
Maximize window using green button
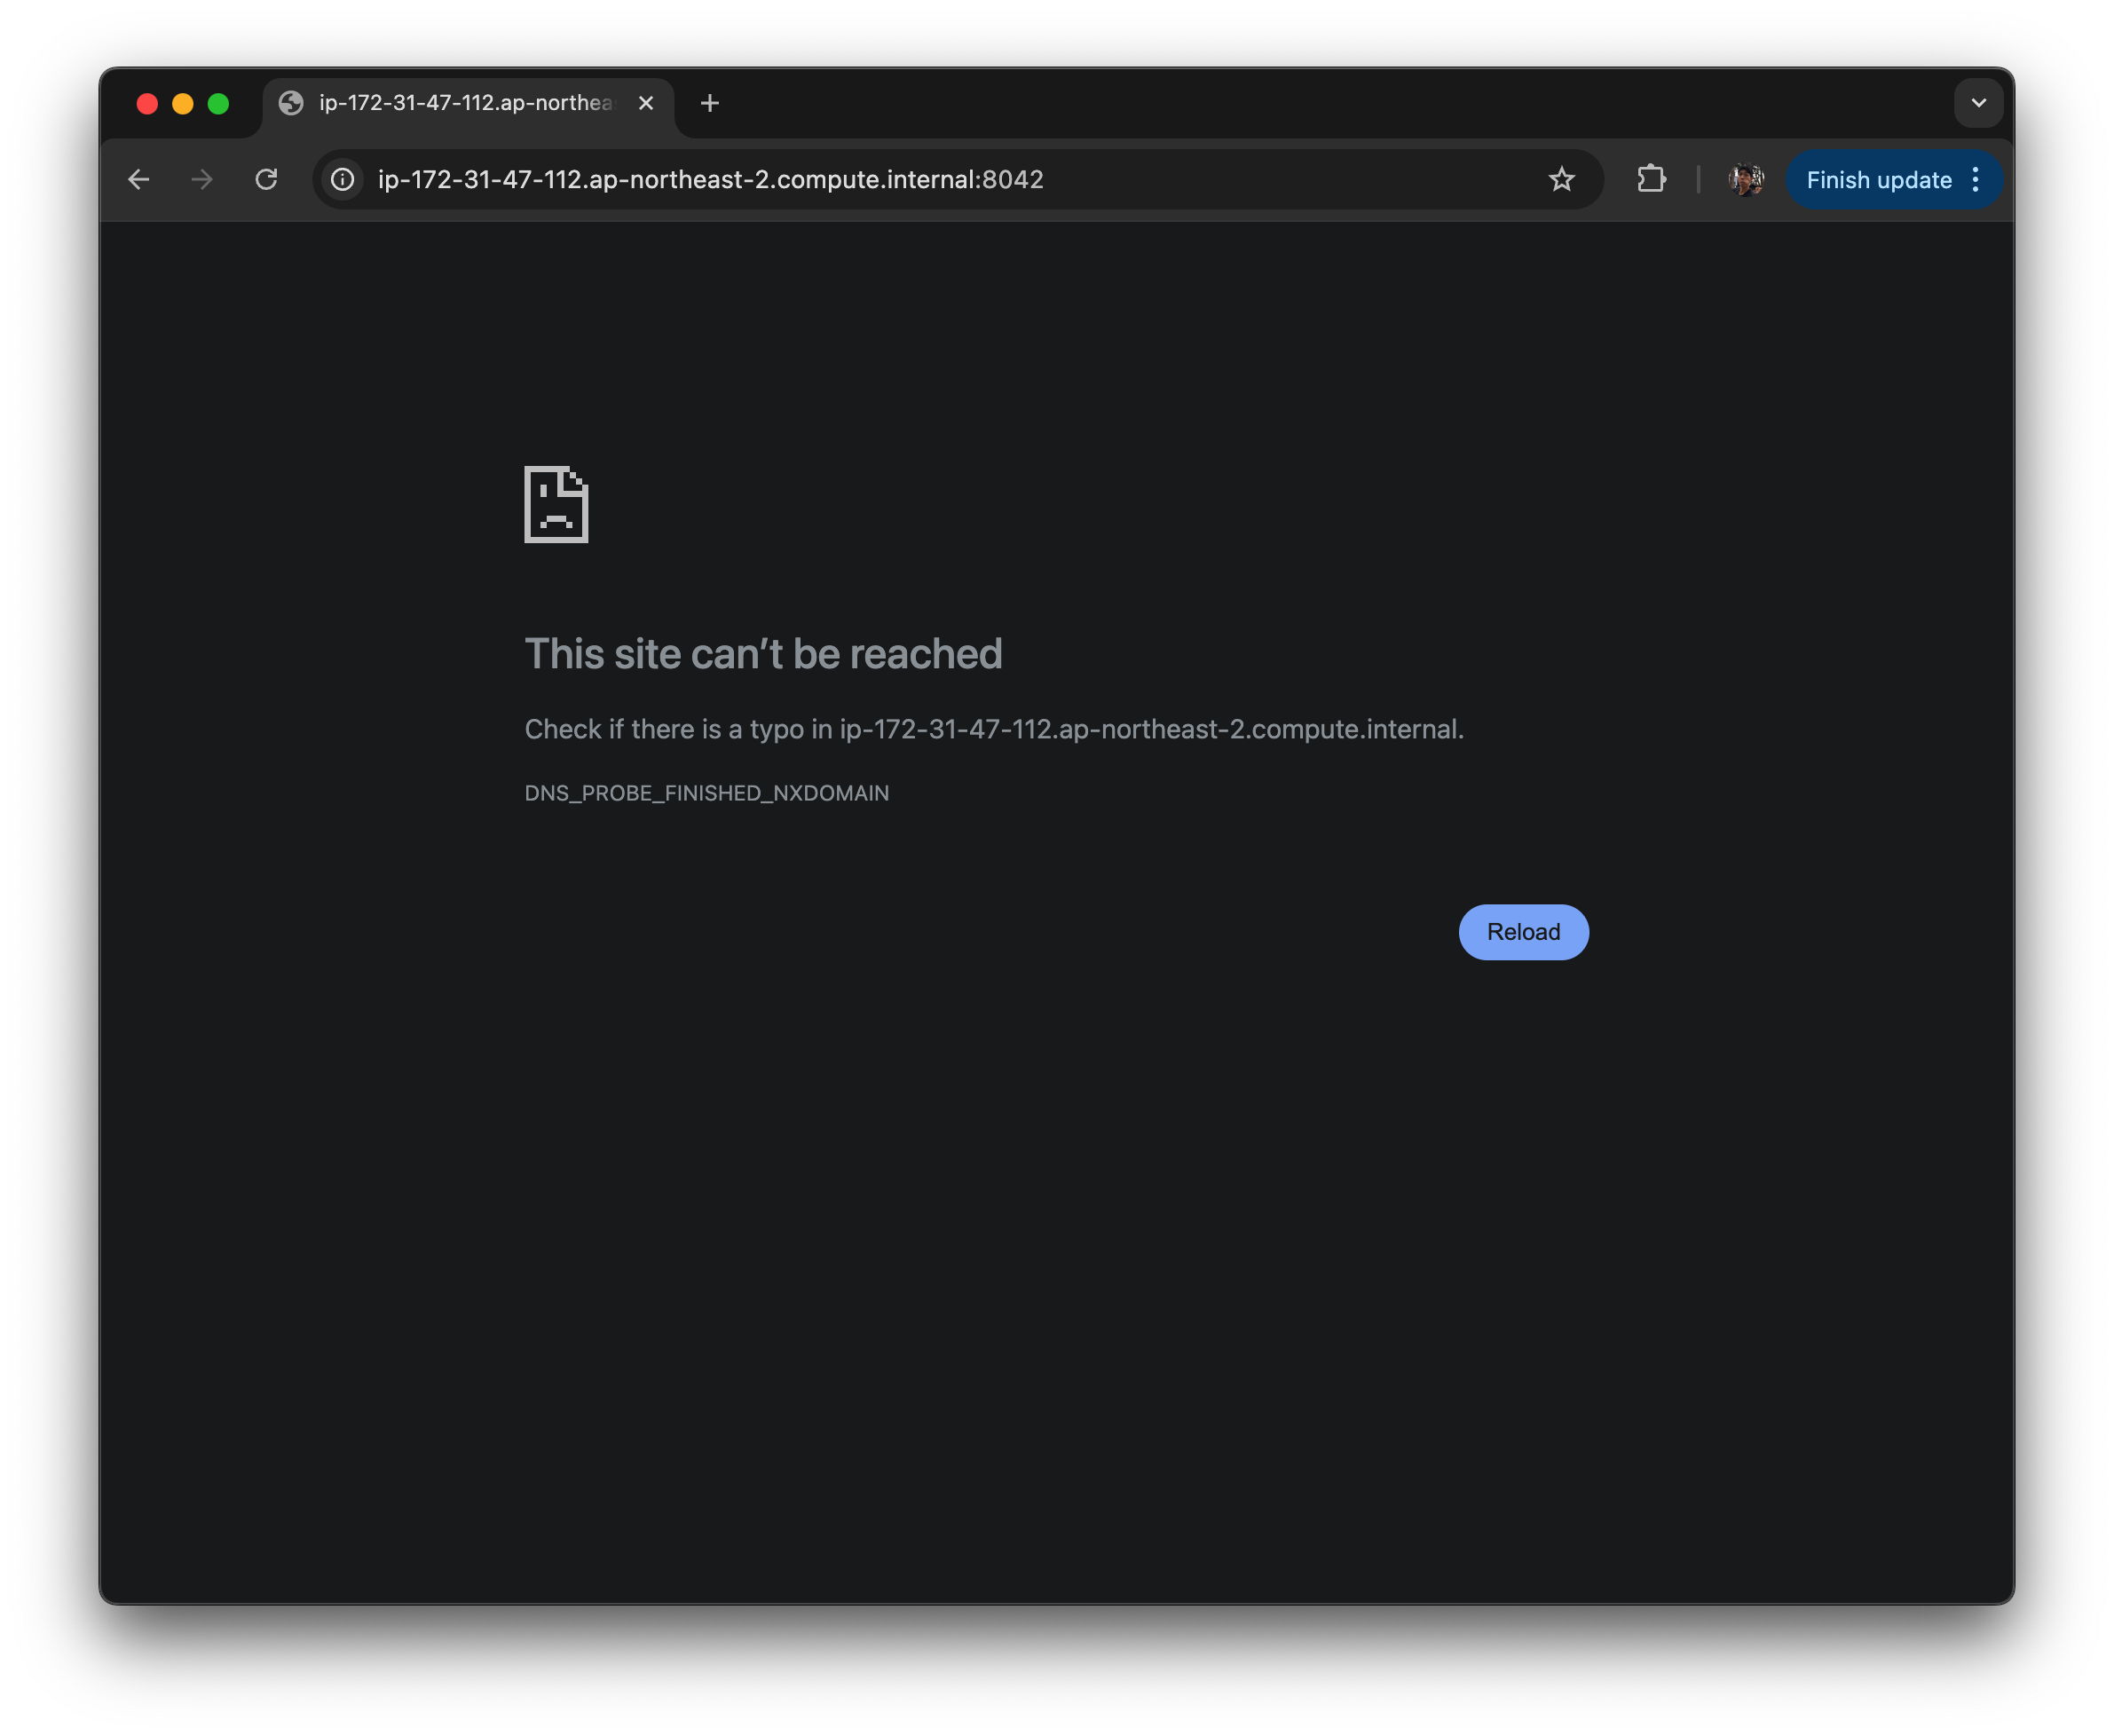(218, 104)
